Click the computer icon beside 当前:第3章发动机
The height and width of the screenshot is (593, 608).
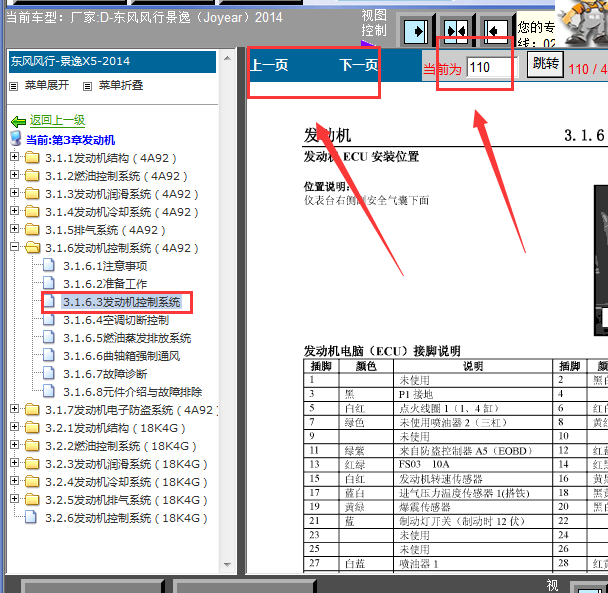pos(16,138)
